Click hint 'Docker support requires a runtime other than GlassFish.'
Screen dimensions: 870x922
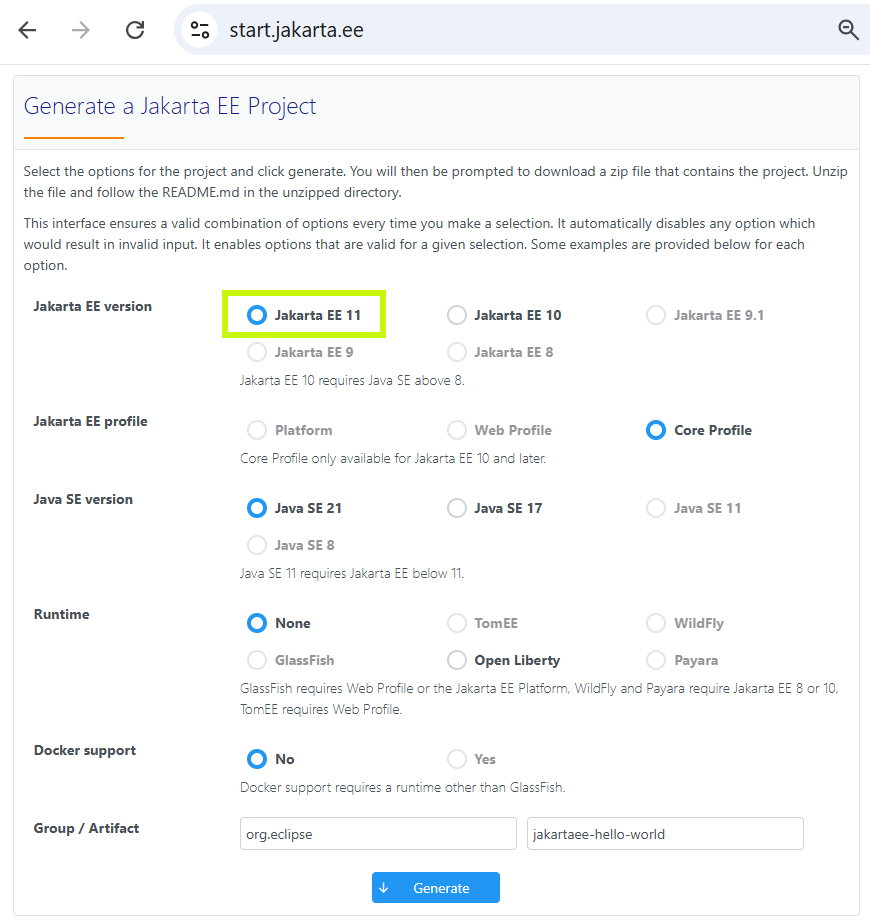click(x=403, y=787)
